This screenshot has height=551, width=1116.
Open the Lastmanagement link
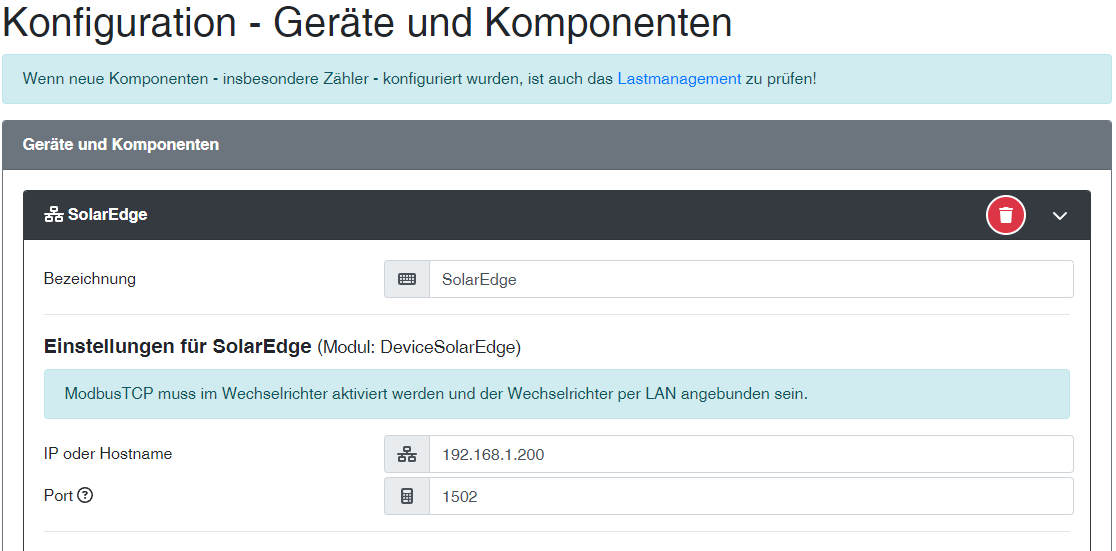679,78
